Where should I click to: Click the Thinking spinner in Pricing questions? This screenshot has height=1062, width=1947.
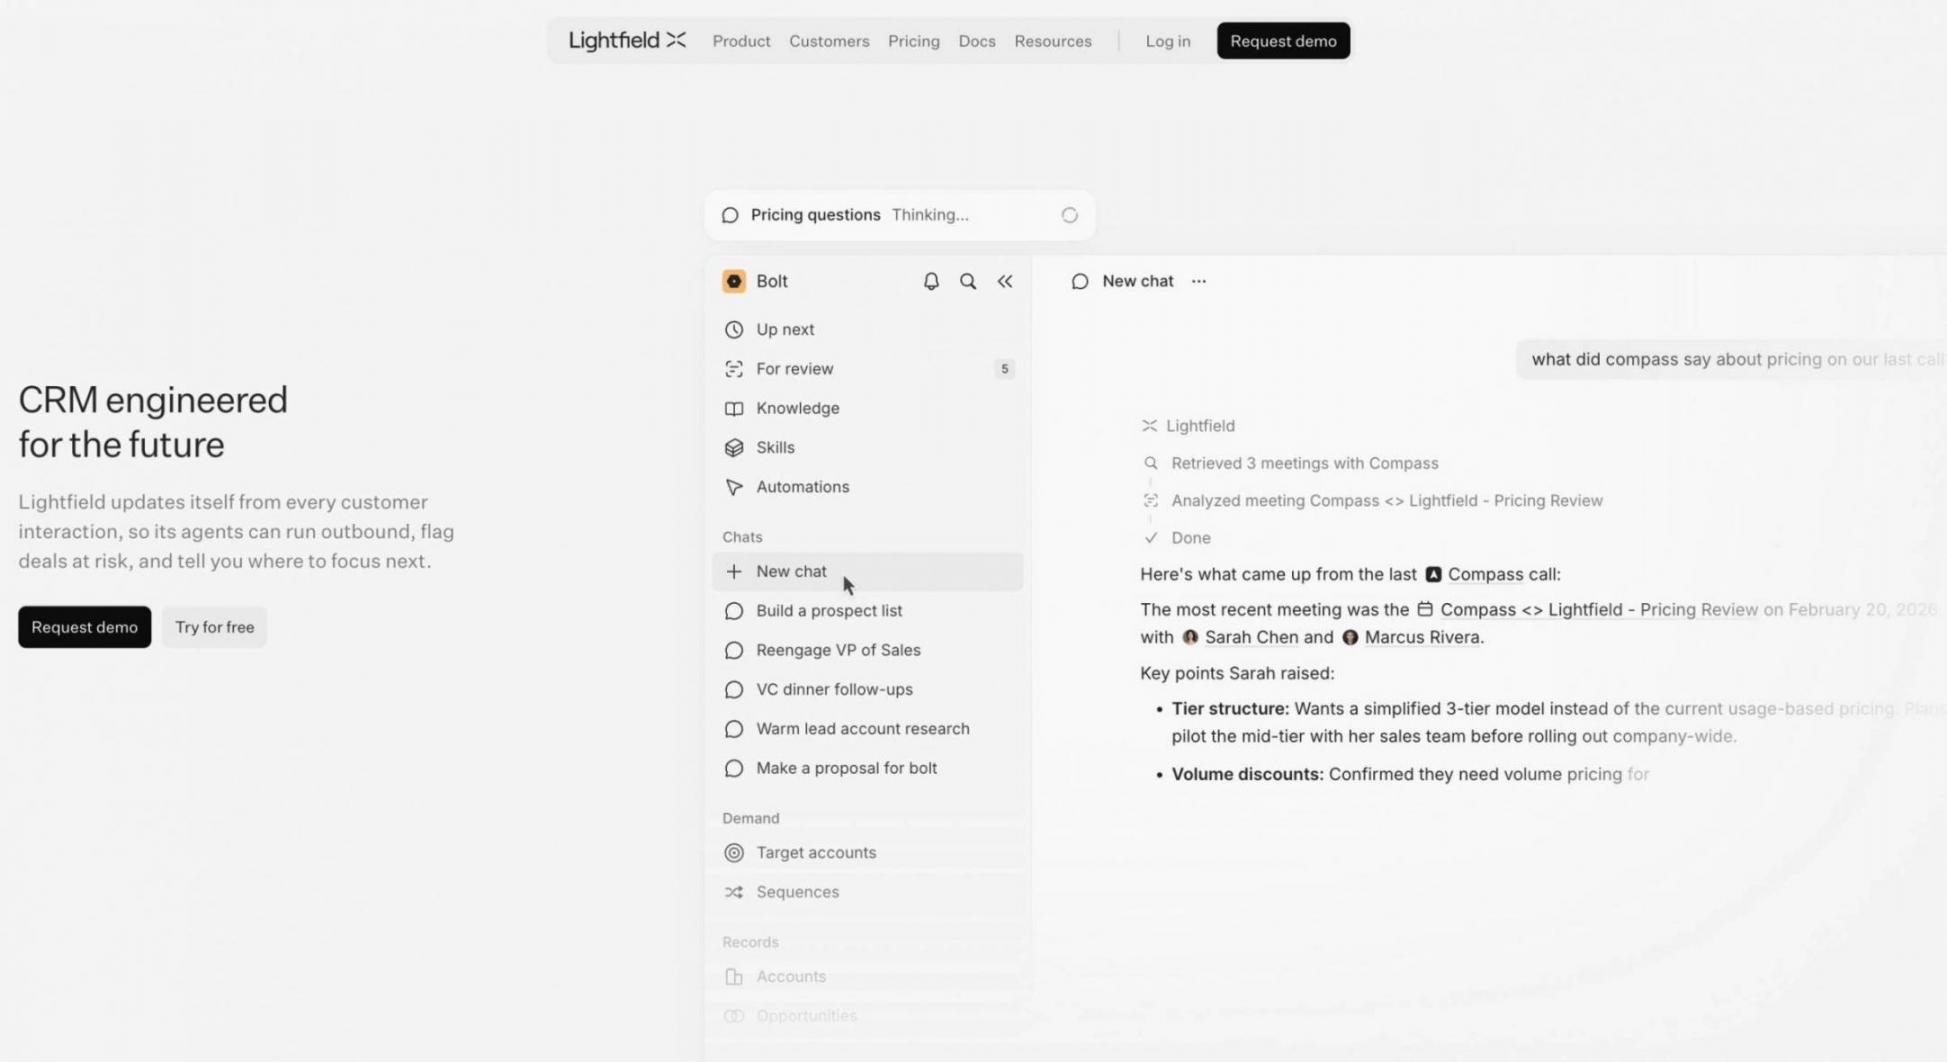[1069, 215]
